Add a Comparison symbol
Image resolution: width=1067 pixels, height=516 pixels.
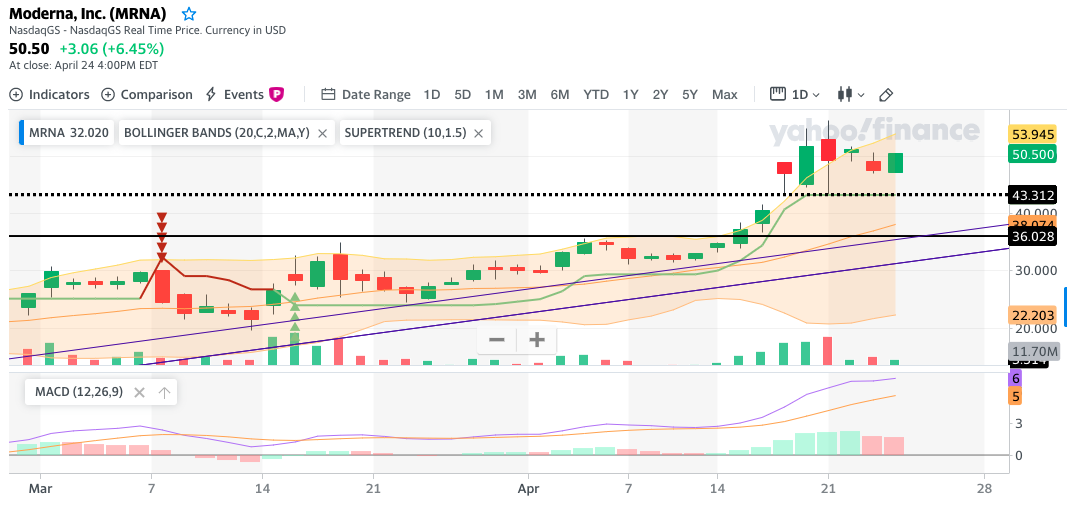pos(147,94)
